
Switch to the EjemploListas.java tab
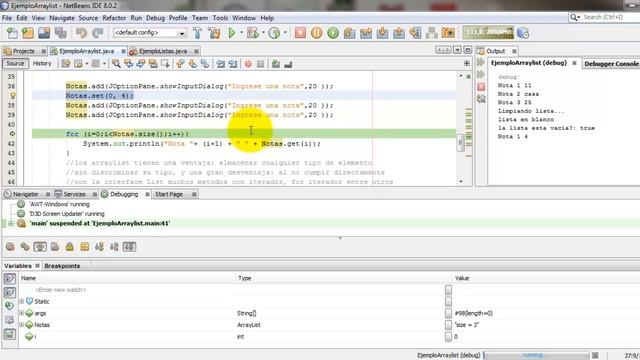[163, 51]
